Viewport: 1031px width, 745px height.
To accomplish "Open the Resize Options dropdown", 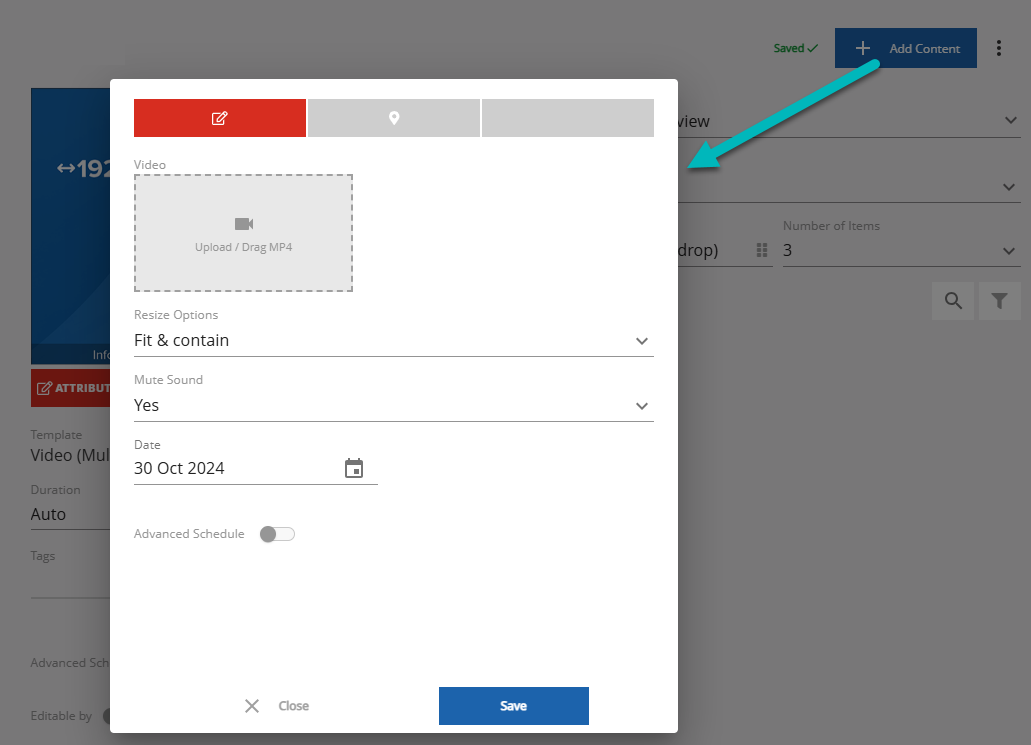I will click(x=394, y=341).
